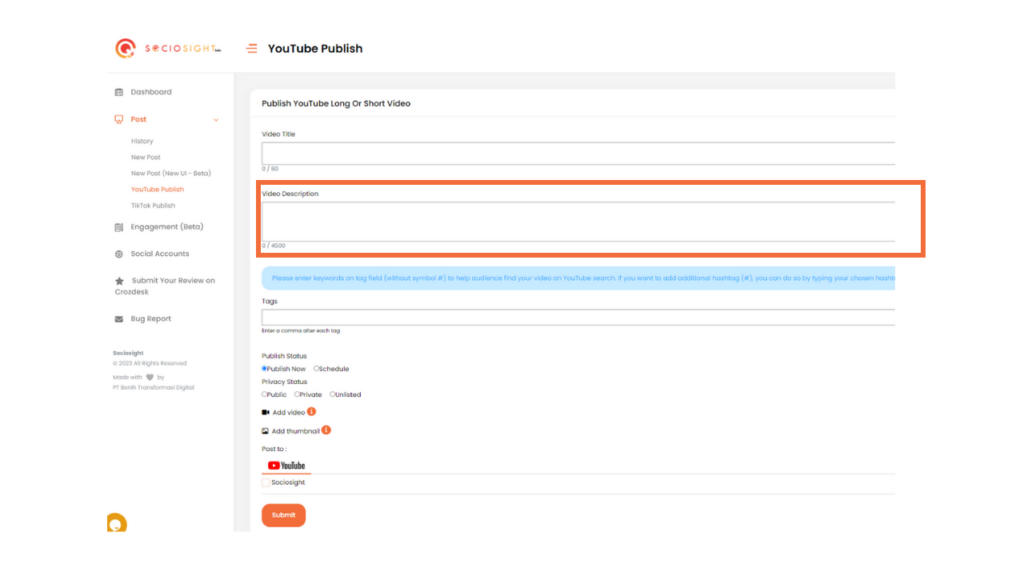Click the Social Accounts globe icon
Viewport: 1024px width, 576px height.
tap(119, 254)
